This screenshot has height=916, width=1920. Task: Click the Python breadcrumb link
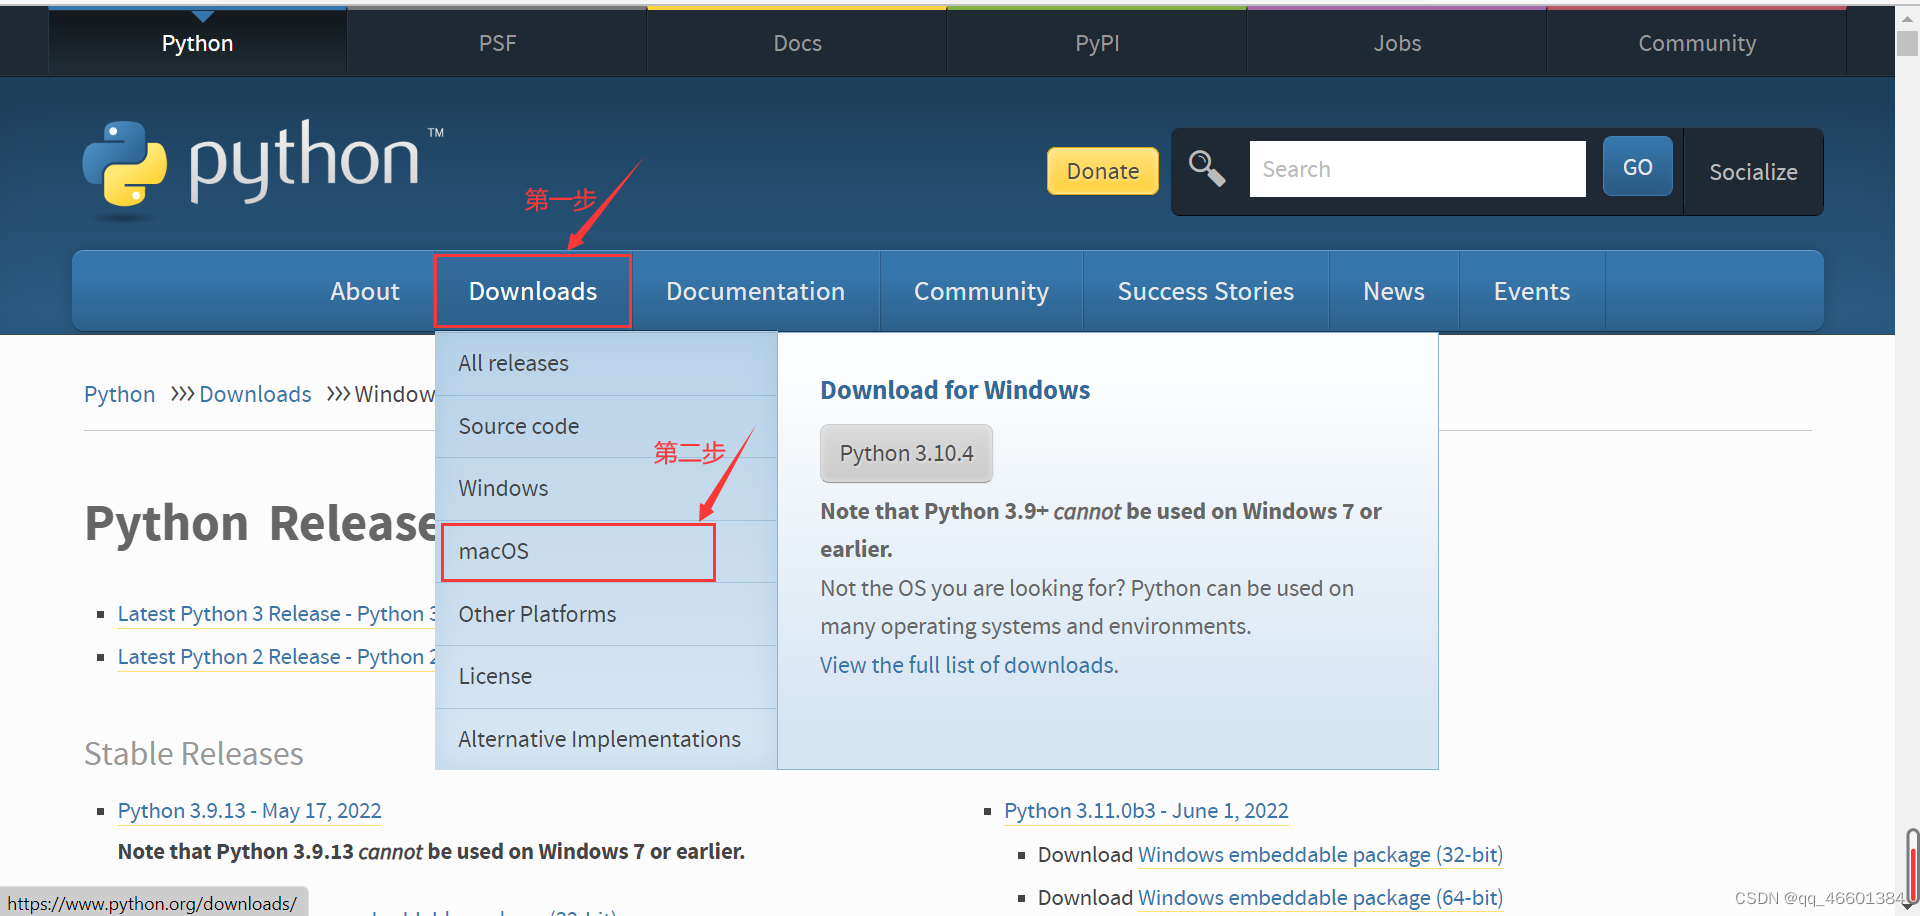click(119, 394)
